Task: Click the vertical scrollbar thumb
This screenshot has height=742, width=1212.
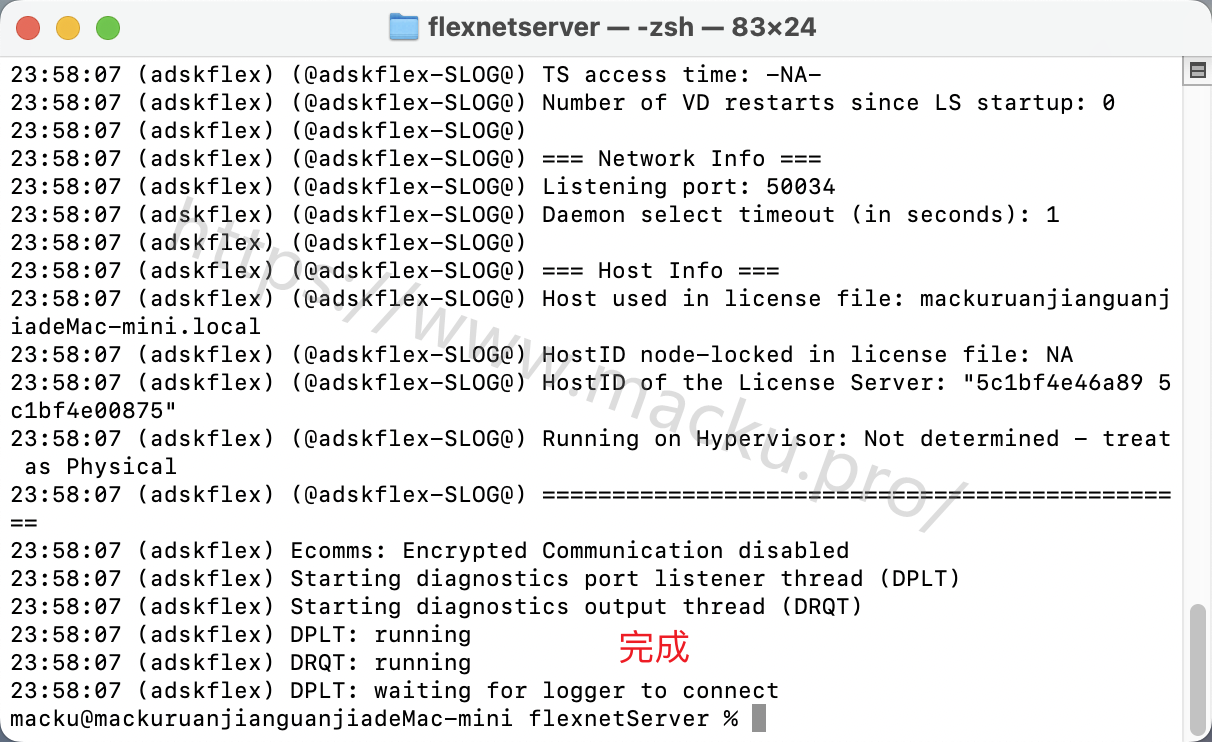Action: click(x=1197, y=670)
